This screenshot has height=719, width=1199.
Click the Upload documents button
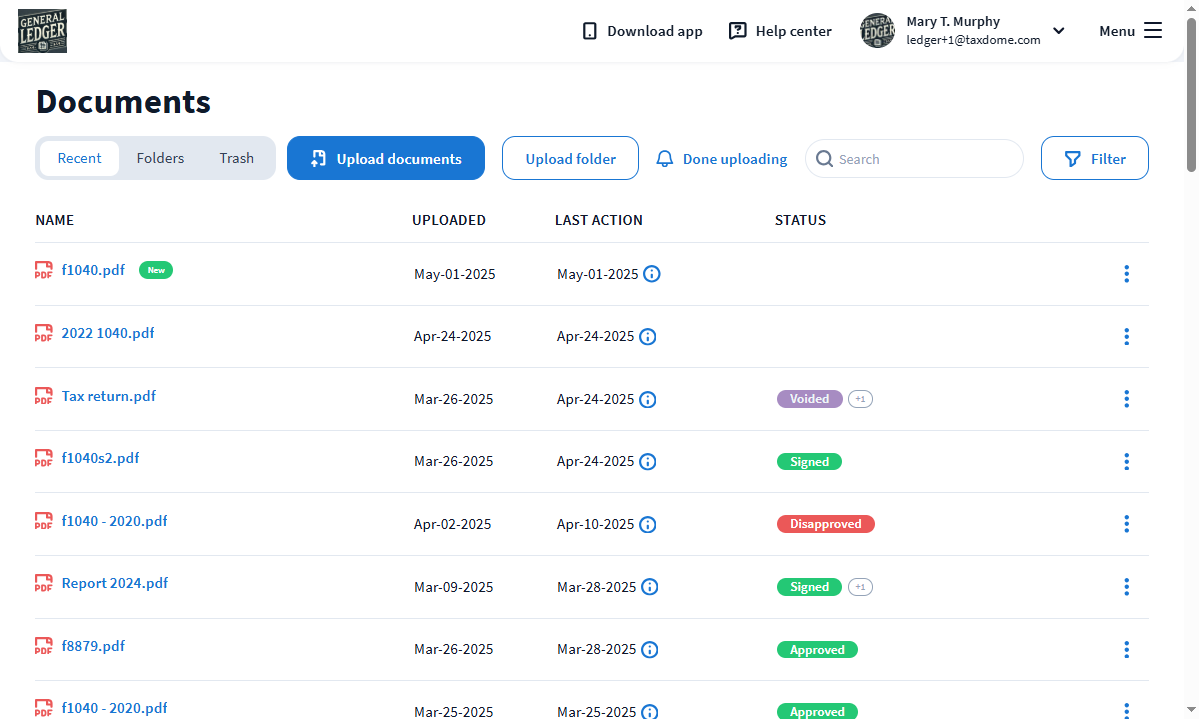(x=386, y=158)
